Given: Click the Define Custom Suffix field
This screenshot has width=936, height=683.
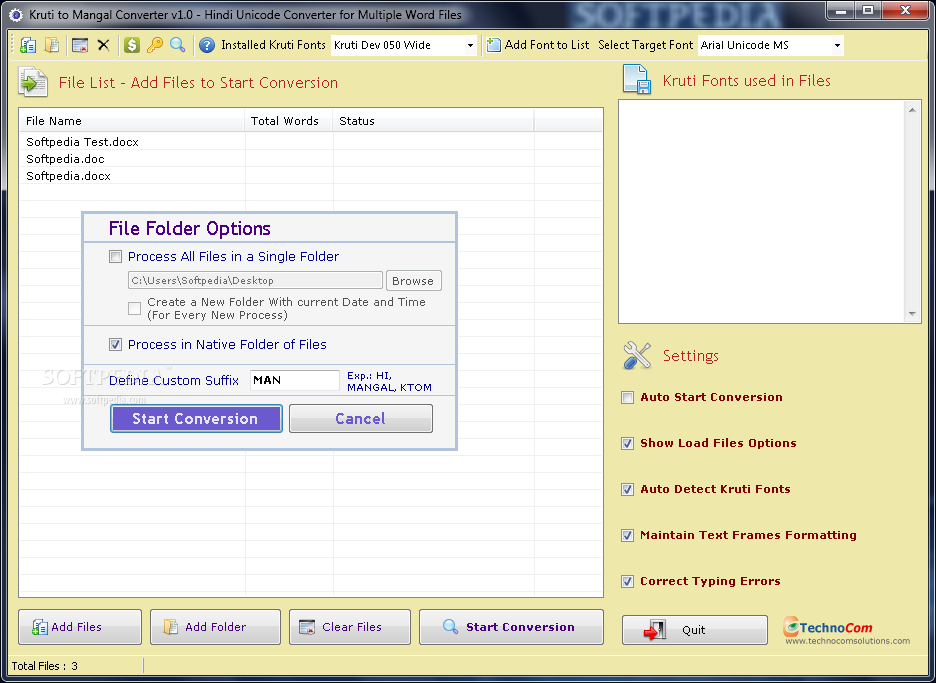Looking at the screenshot, I should tap(295, 380).
